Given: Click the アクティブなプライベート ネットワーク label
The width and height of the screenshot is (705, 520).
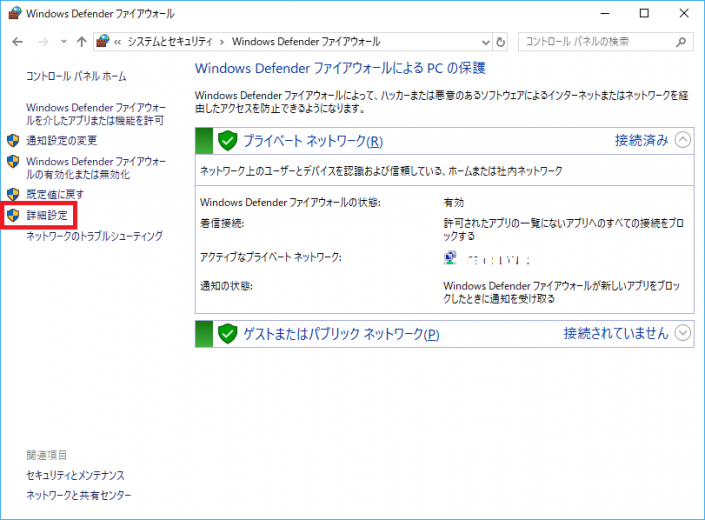Looking at the screenshot, I should (271, 258).
